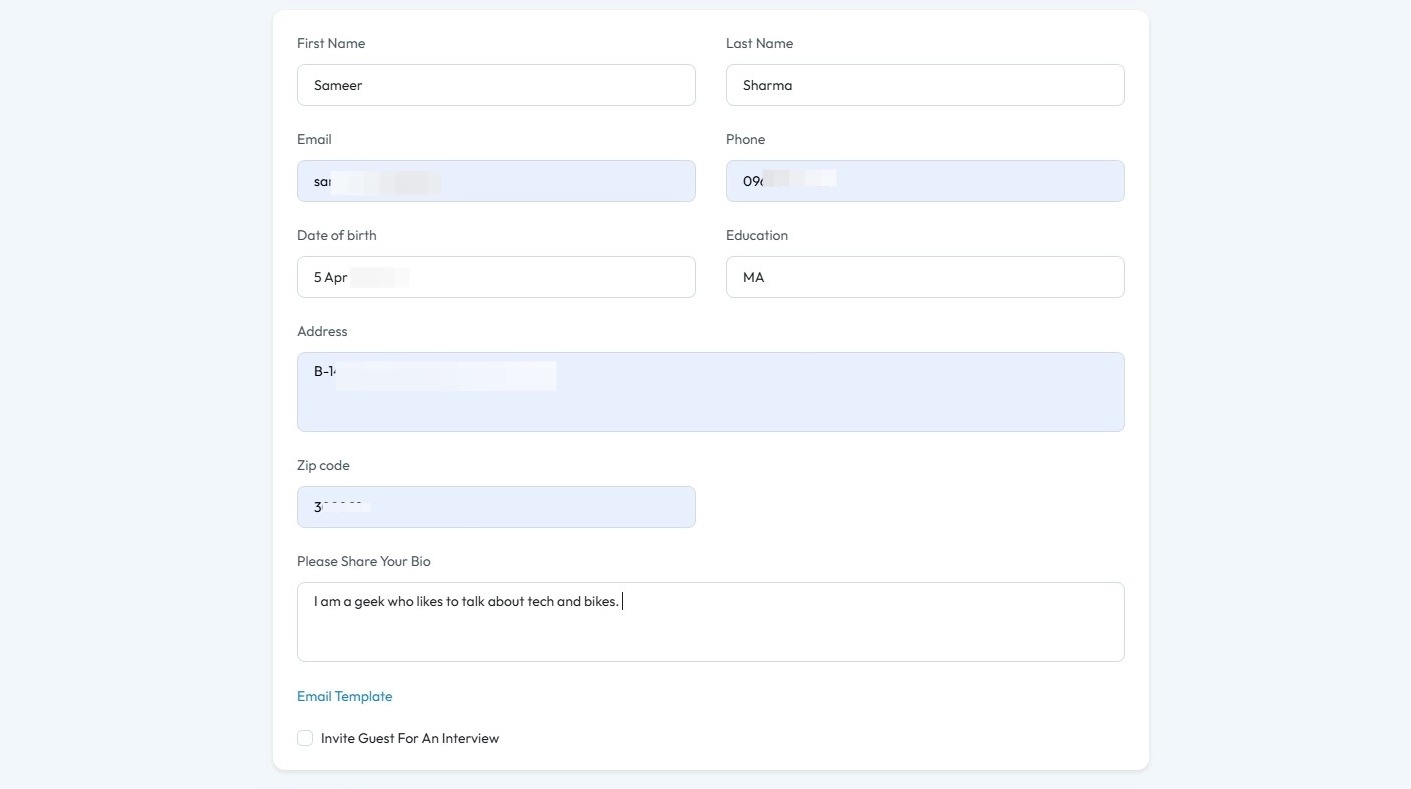Open the Email Template link
The image size is (1411, 789).
click(344, 696)
